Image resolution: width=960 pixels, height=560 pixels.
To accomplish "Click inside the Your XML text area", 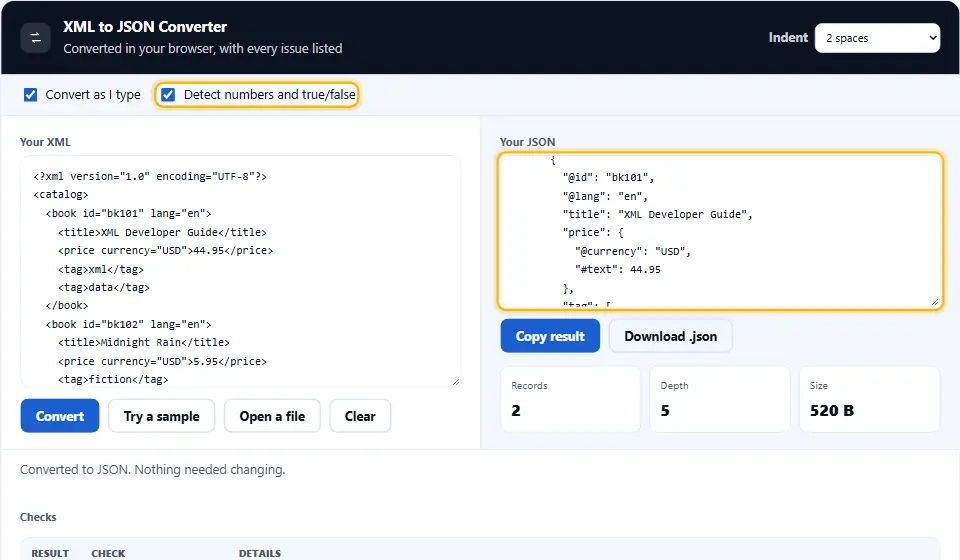I will [240, 271].
